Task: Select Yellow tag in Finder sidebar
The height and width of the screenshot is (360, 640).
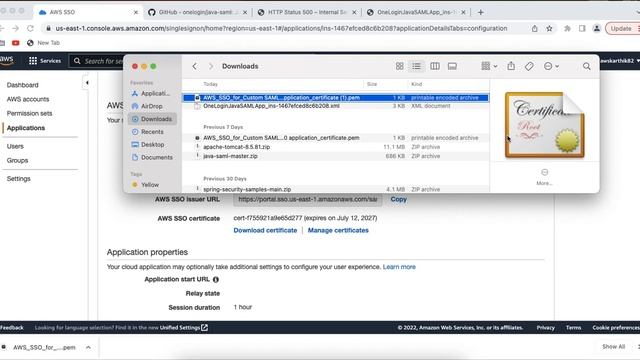Action: 146,185
